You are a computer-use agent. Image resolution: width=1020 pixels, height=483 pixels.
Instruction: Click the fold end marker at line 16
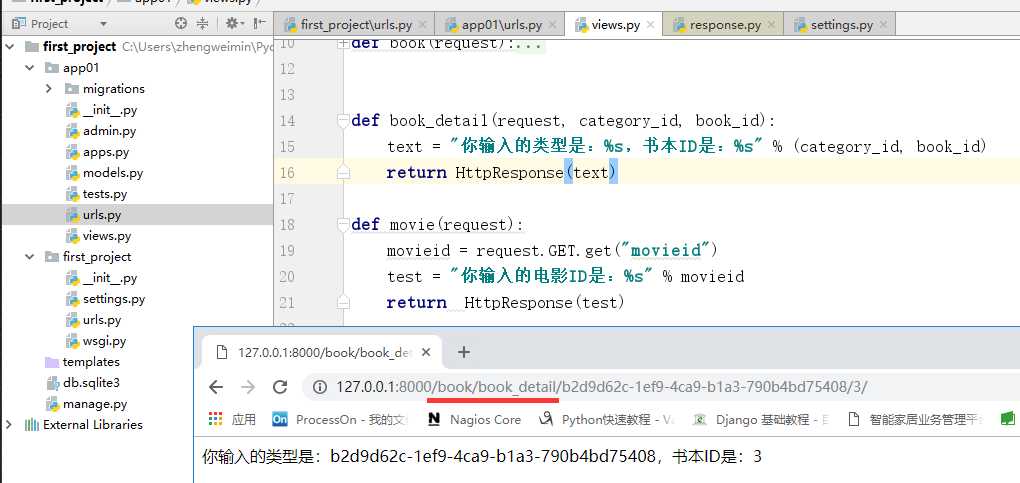343,172
